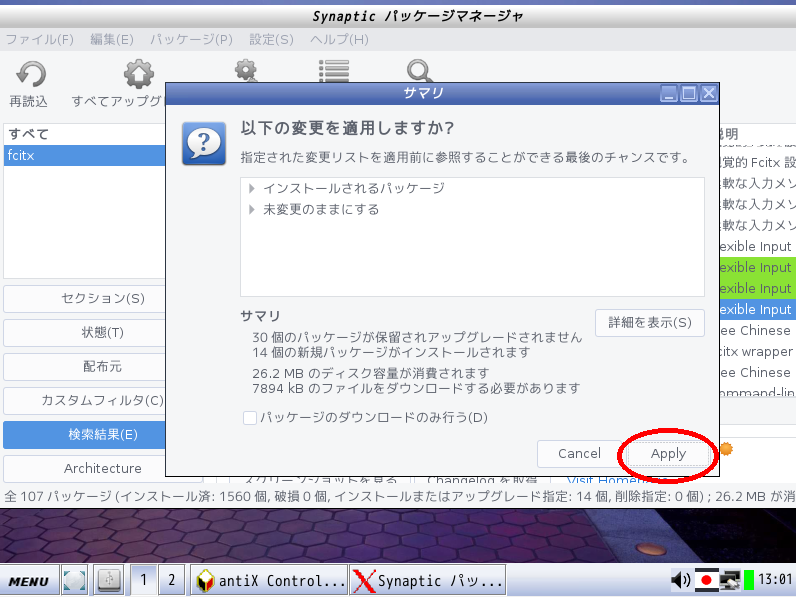Enable download-only packages checkbox
Viewport: 796px width, 597px height.
(x=249, y=418)
